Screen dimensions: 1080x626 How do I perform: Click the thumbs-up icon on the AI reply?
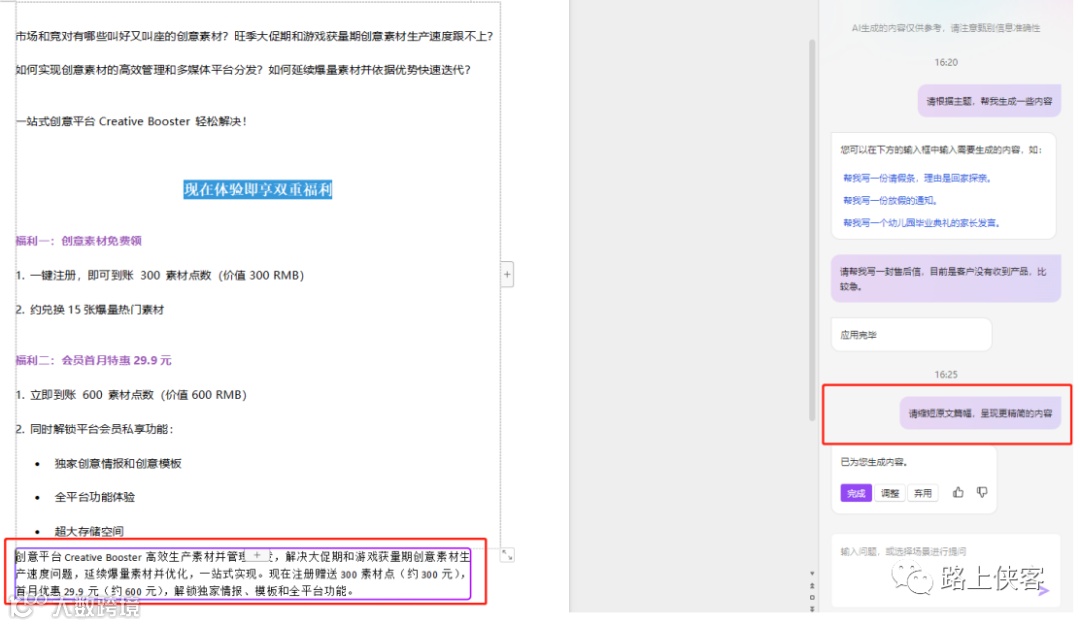point(957,492)
